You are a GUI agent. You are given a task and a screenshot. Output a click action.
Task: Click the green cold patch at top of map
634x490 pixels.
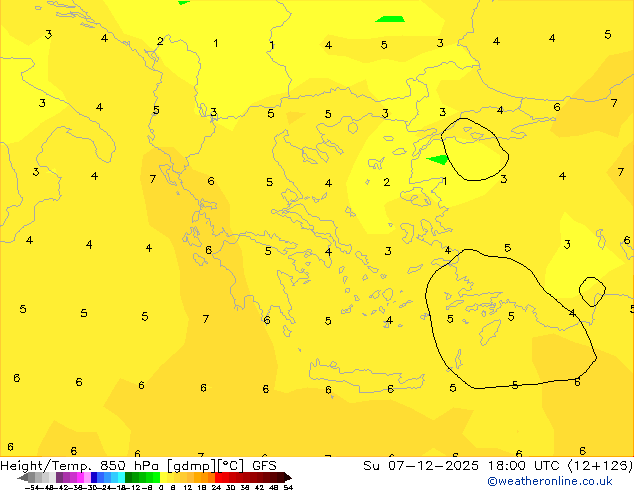(x=390, y=19)
